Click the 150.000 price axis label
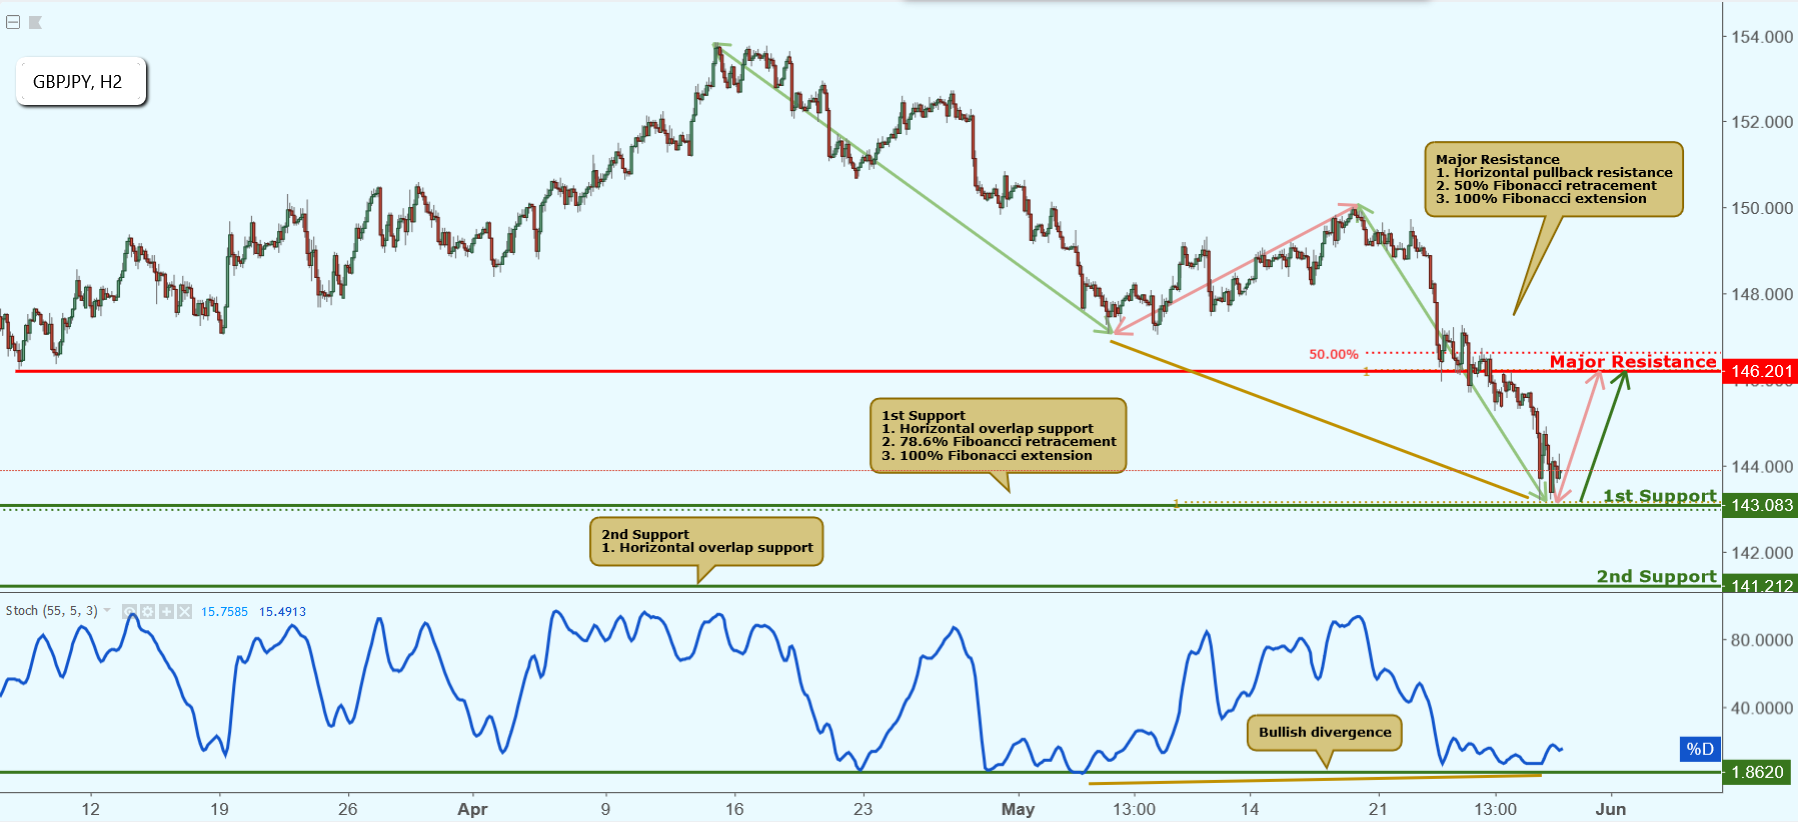This screenshot has width=1798, height=823. click(x=1762, y=208)
